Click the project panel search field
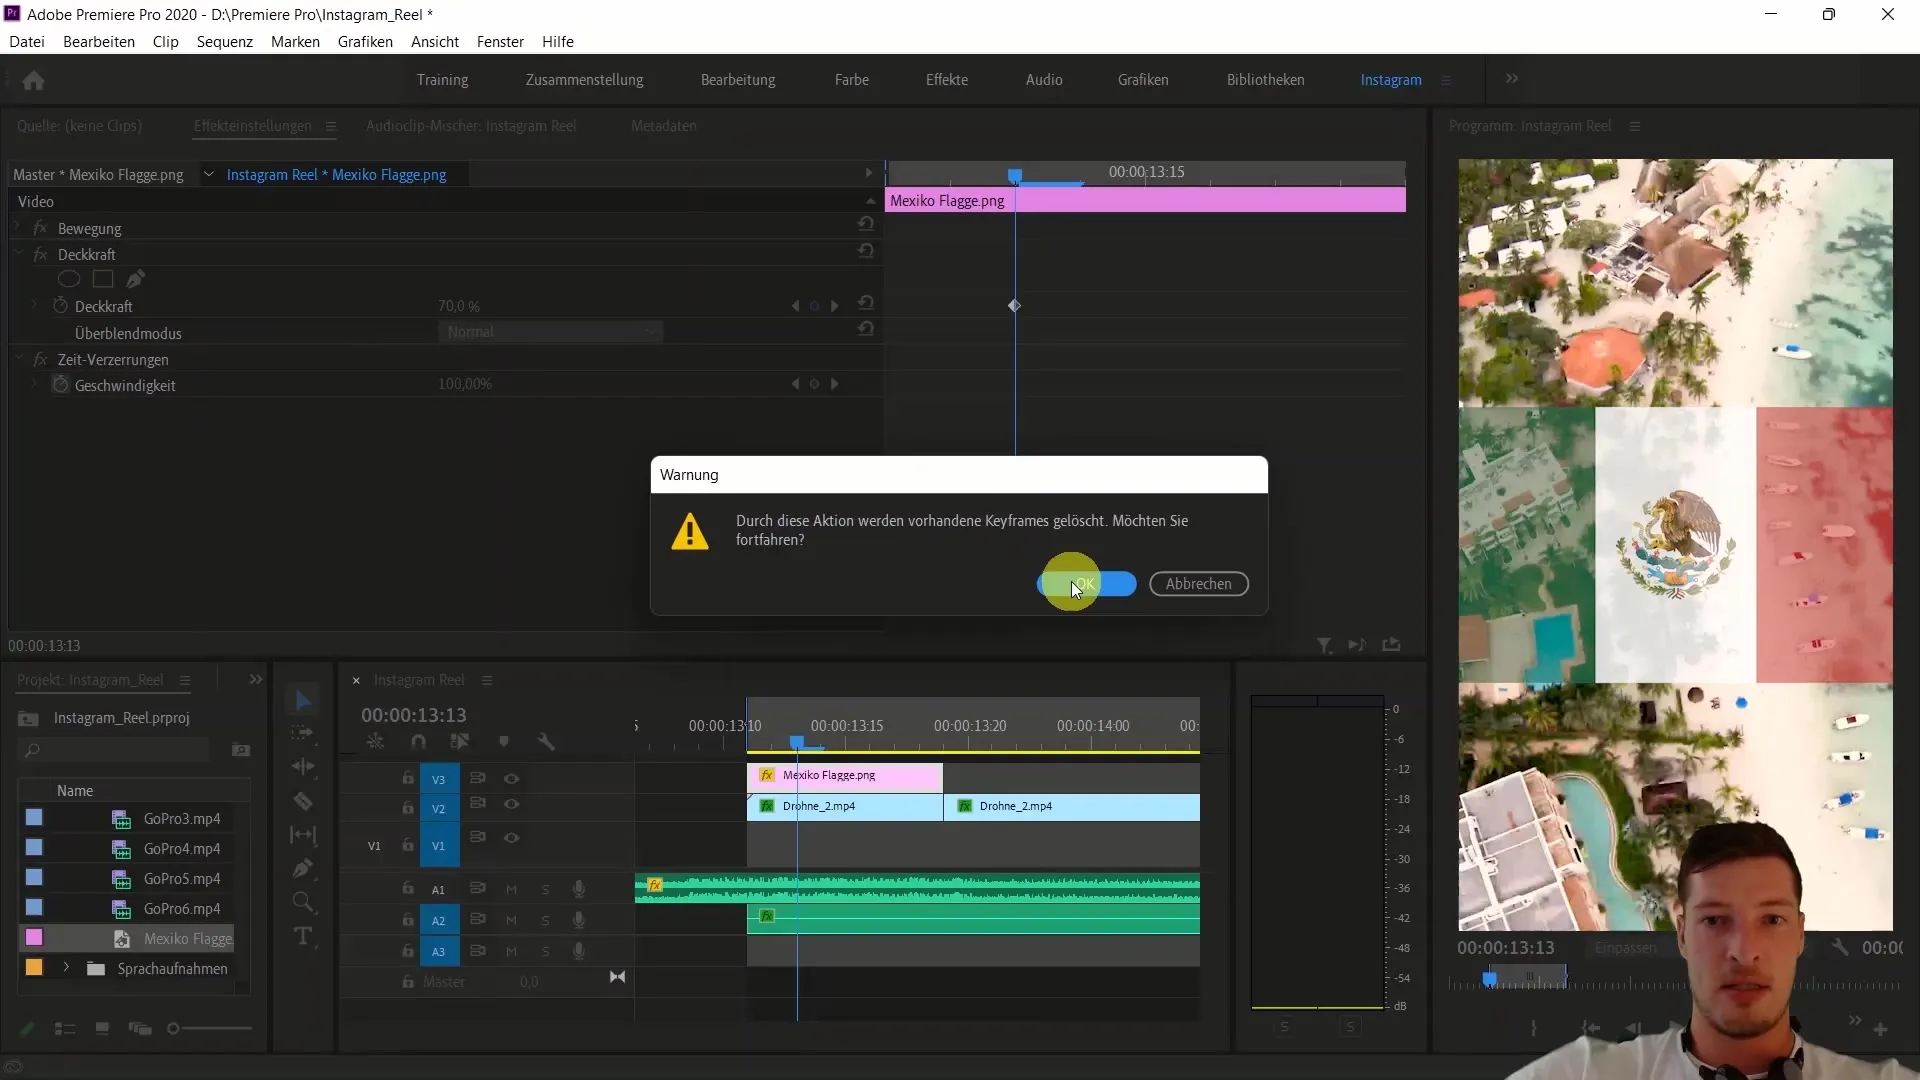 pyautogui.click(x=115, y=750)
